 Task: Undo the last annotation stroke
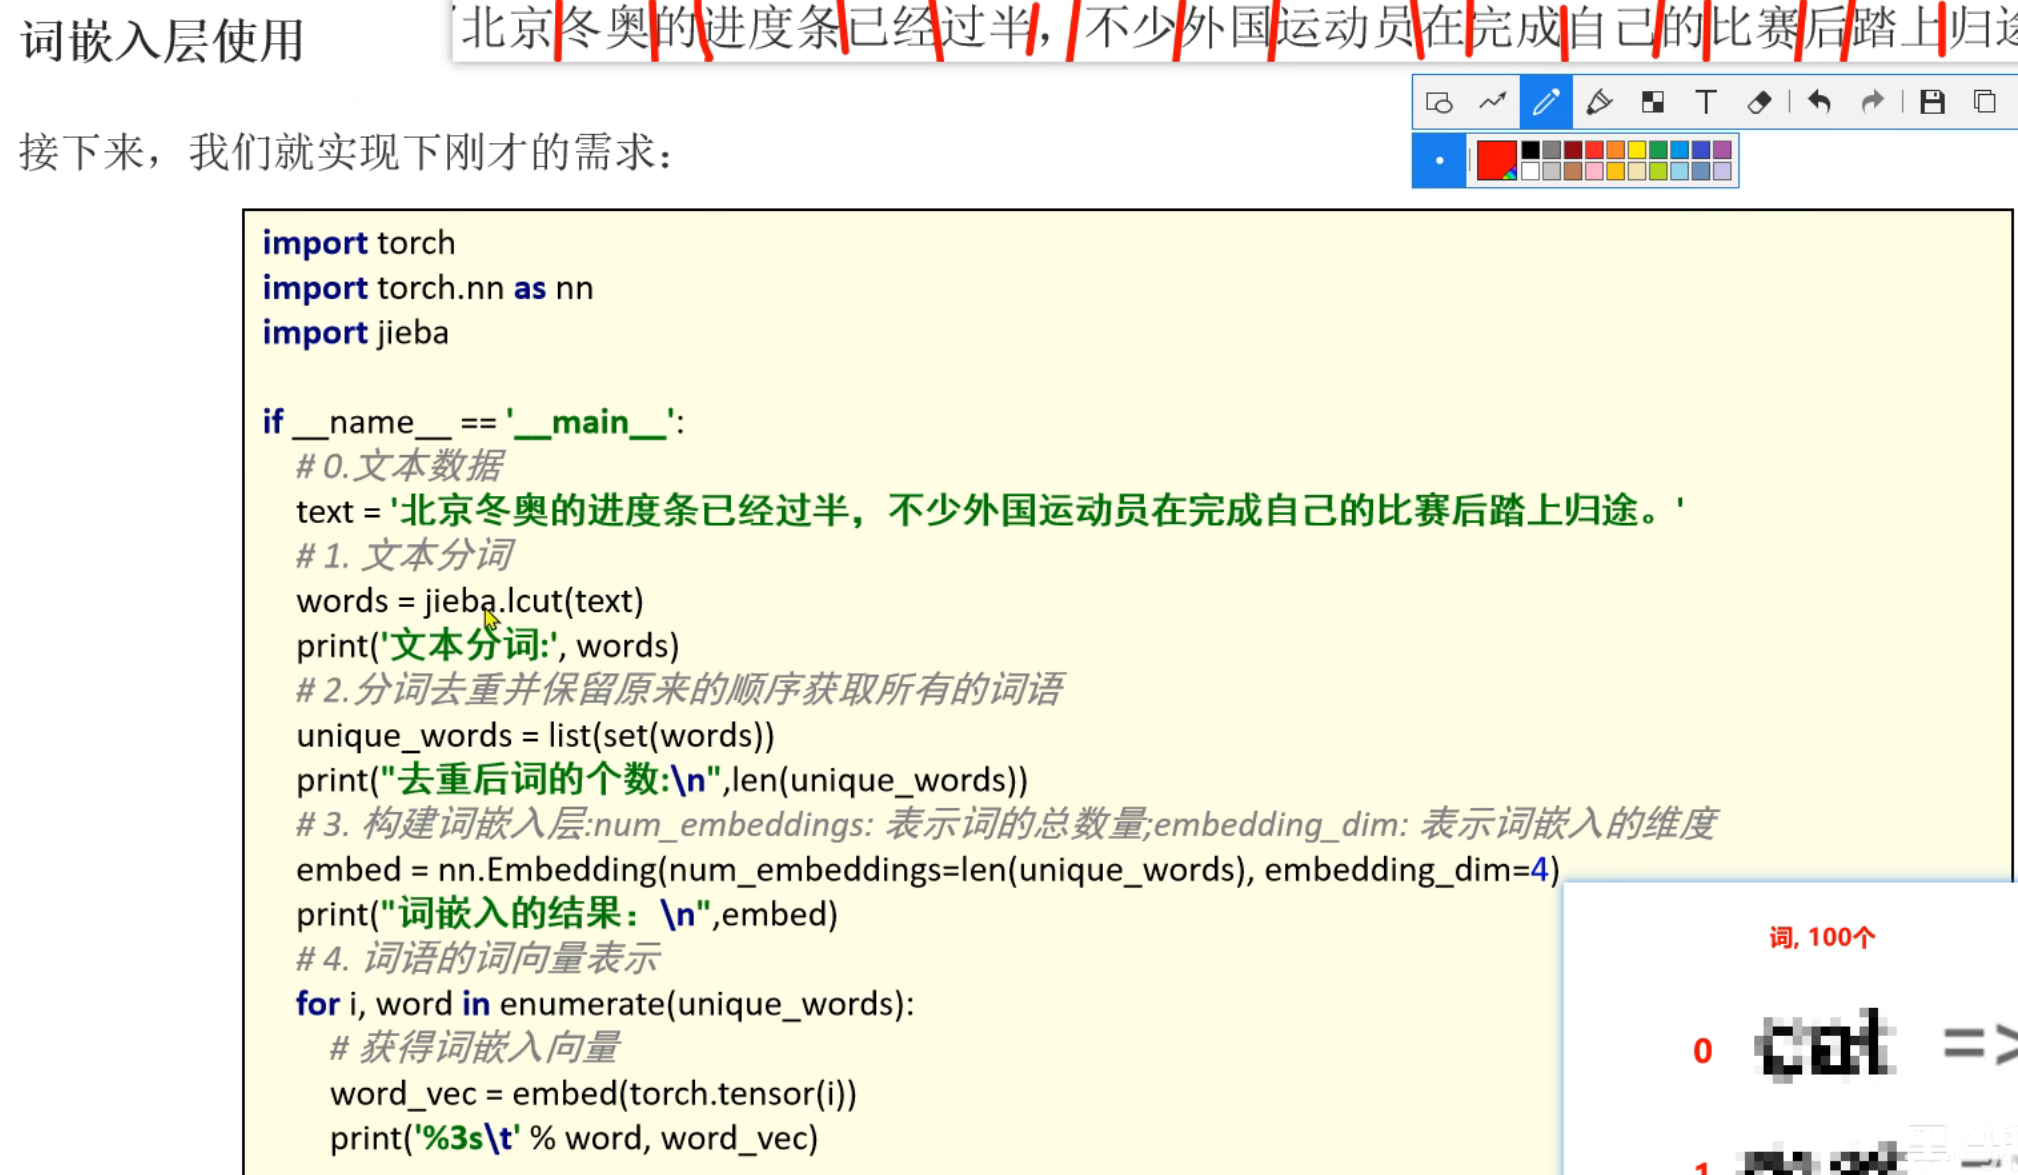pos(1819,102)
